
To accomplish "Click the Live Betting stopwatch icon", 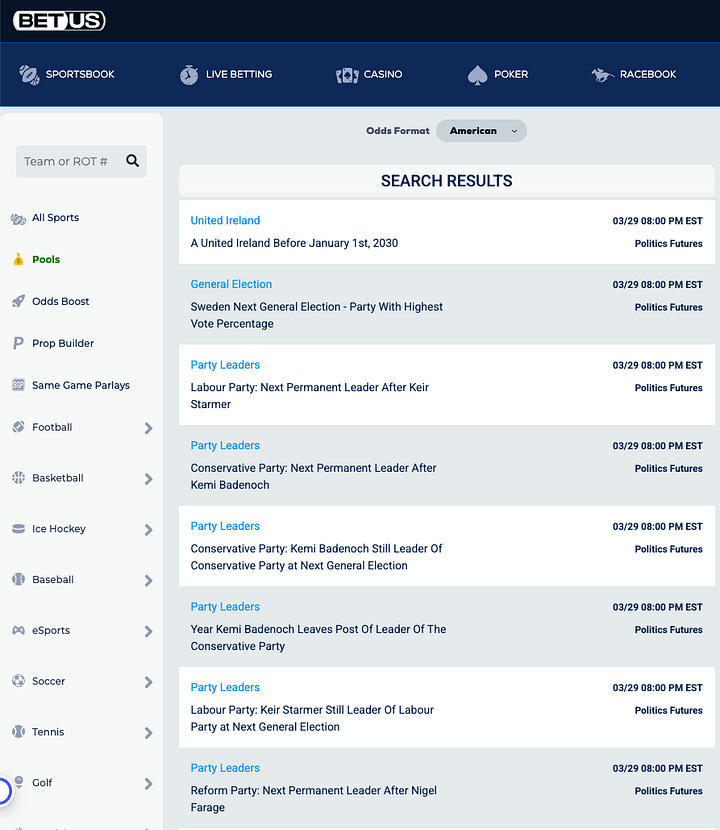I will (x=189, y=75).
